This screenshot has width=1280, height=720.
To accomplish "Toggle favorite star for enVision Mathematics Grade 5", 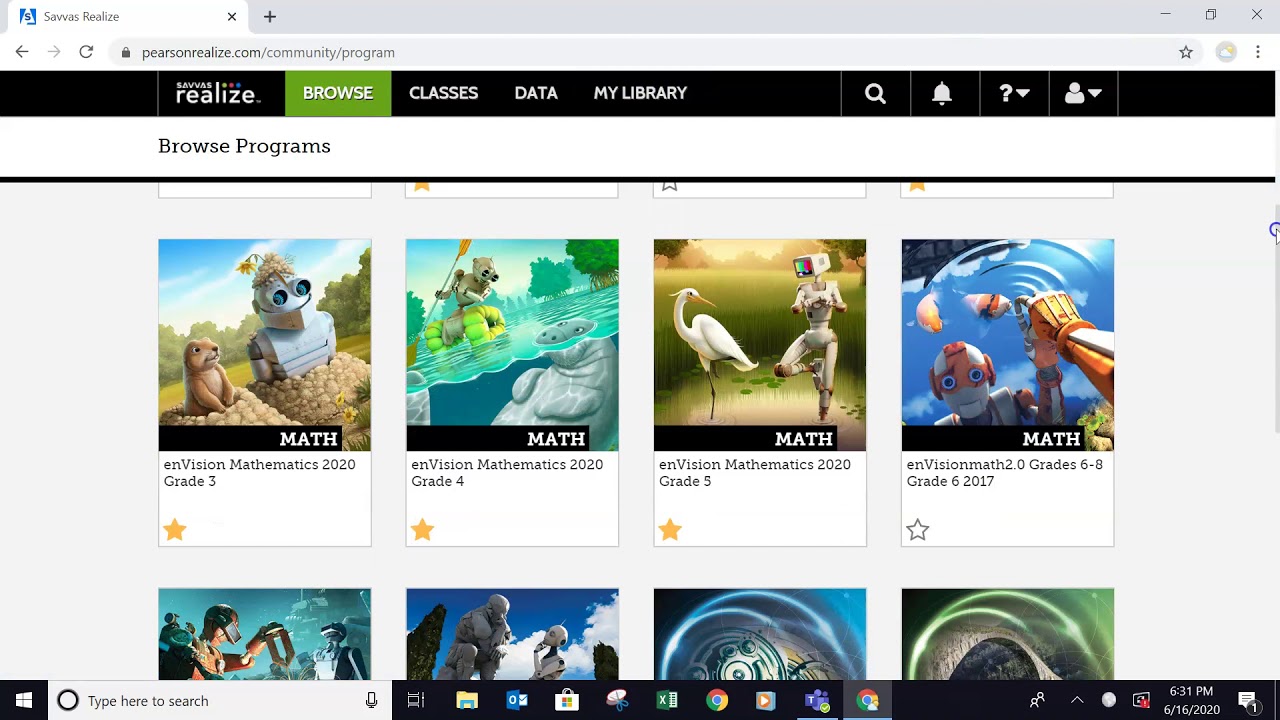I will (670, 530).
